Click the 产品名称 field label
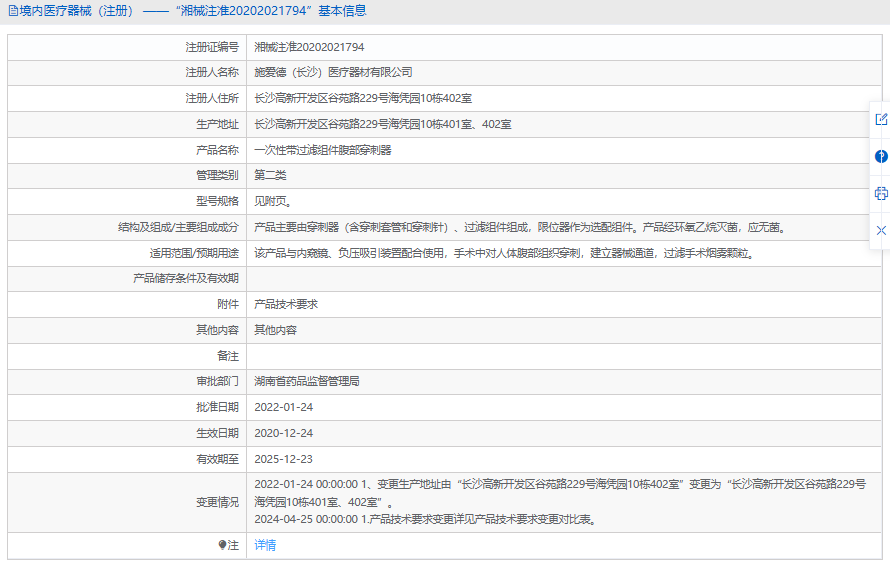Image resolution: width=890 pixels, height=568 pixels. click(x=217, y=150)
